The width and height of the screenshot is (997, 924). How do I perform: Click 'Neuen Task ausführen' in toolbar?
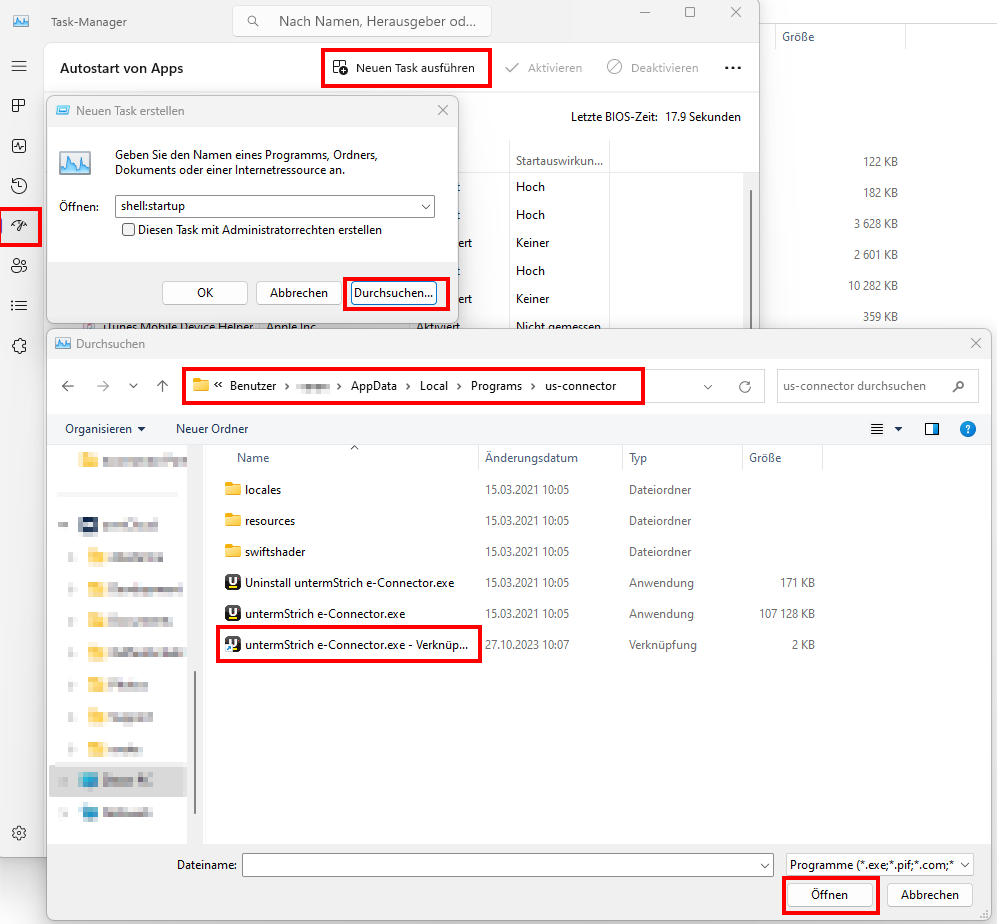pos(405,68)
